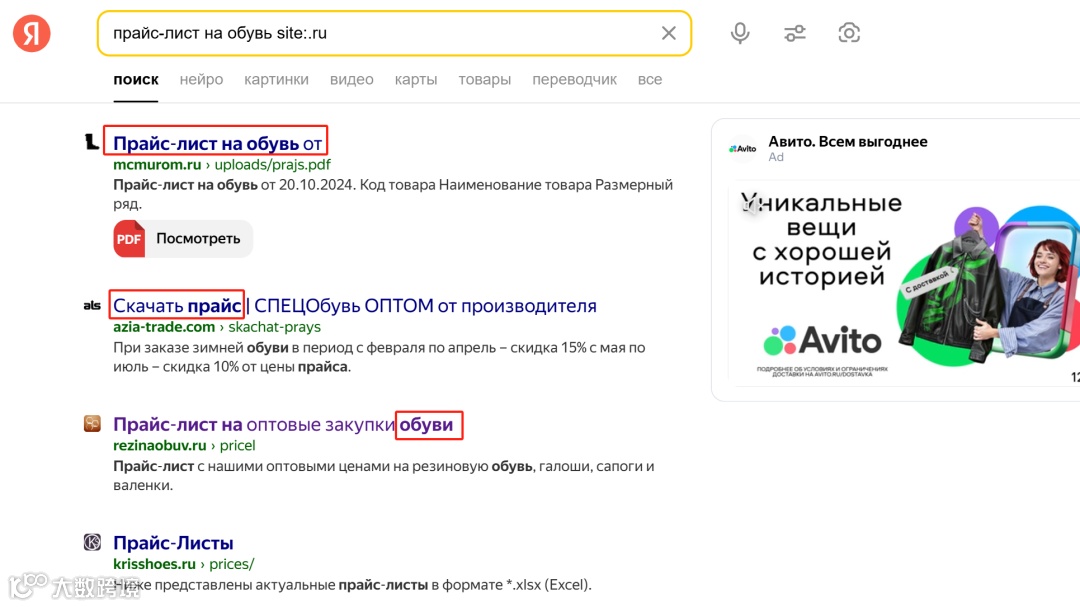Switch to the картинки tab
Viewport: 1080px width, 607px height.
(x=276, y=80)
